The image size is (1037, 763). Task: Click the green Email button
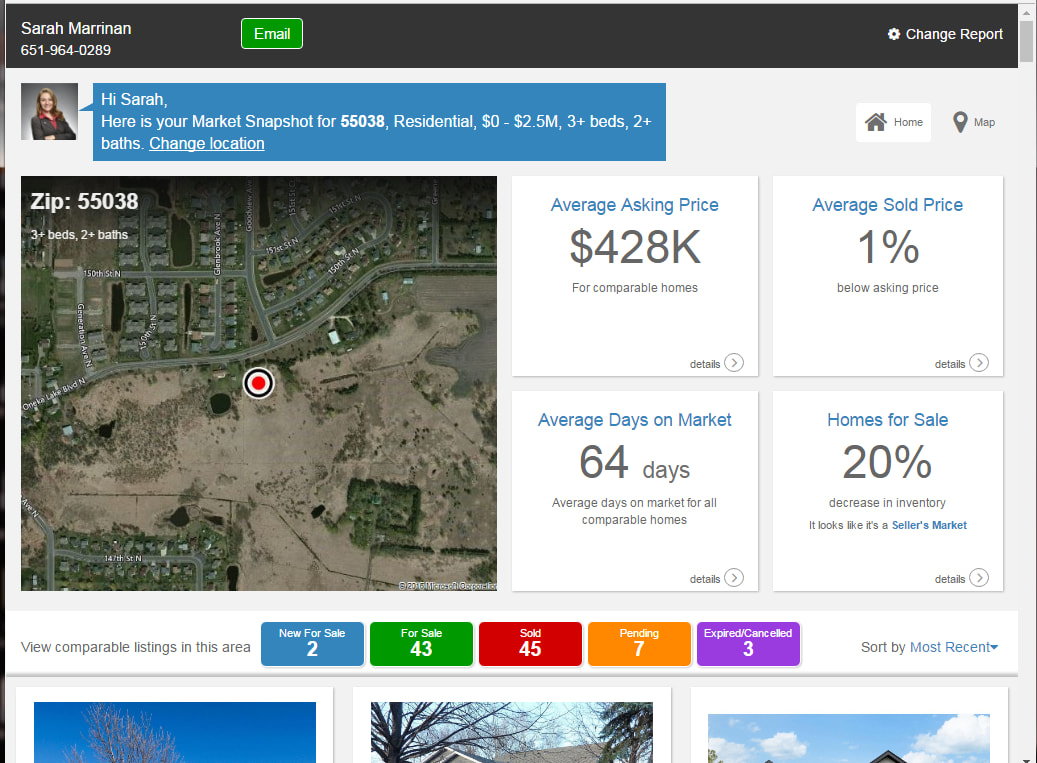coord(271,33)
